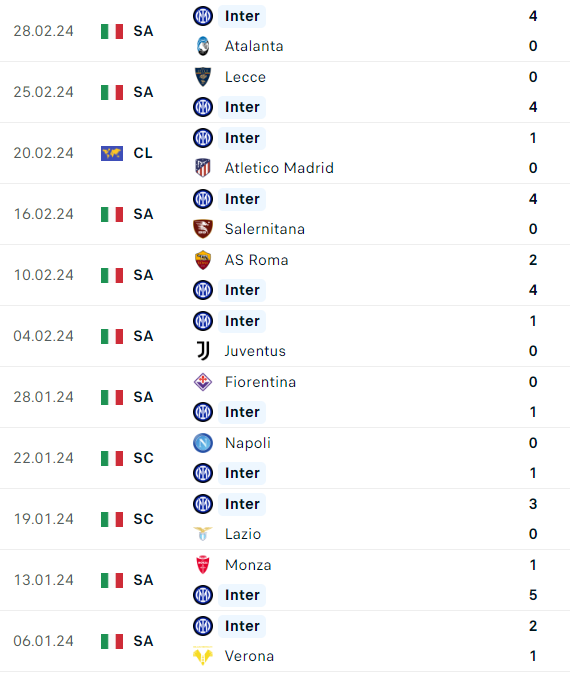This screenshot has width=570, height=673.
Task: Click the Champions League flag icon on 20.02.24
Action: point(112,153)
